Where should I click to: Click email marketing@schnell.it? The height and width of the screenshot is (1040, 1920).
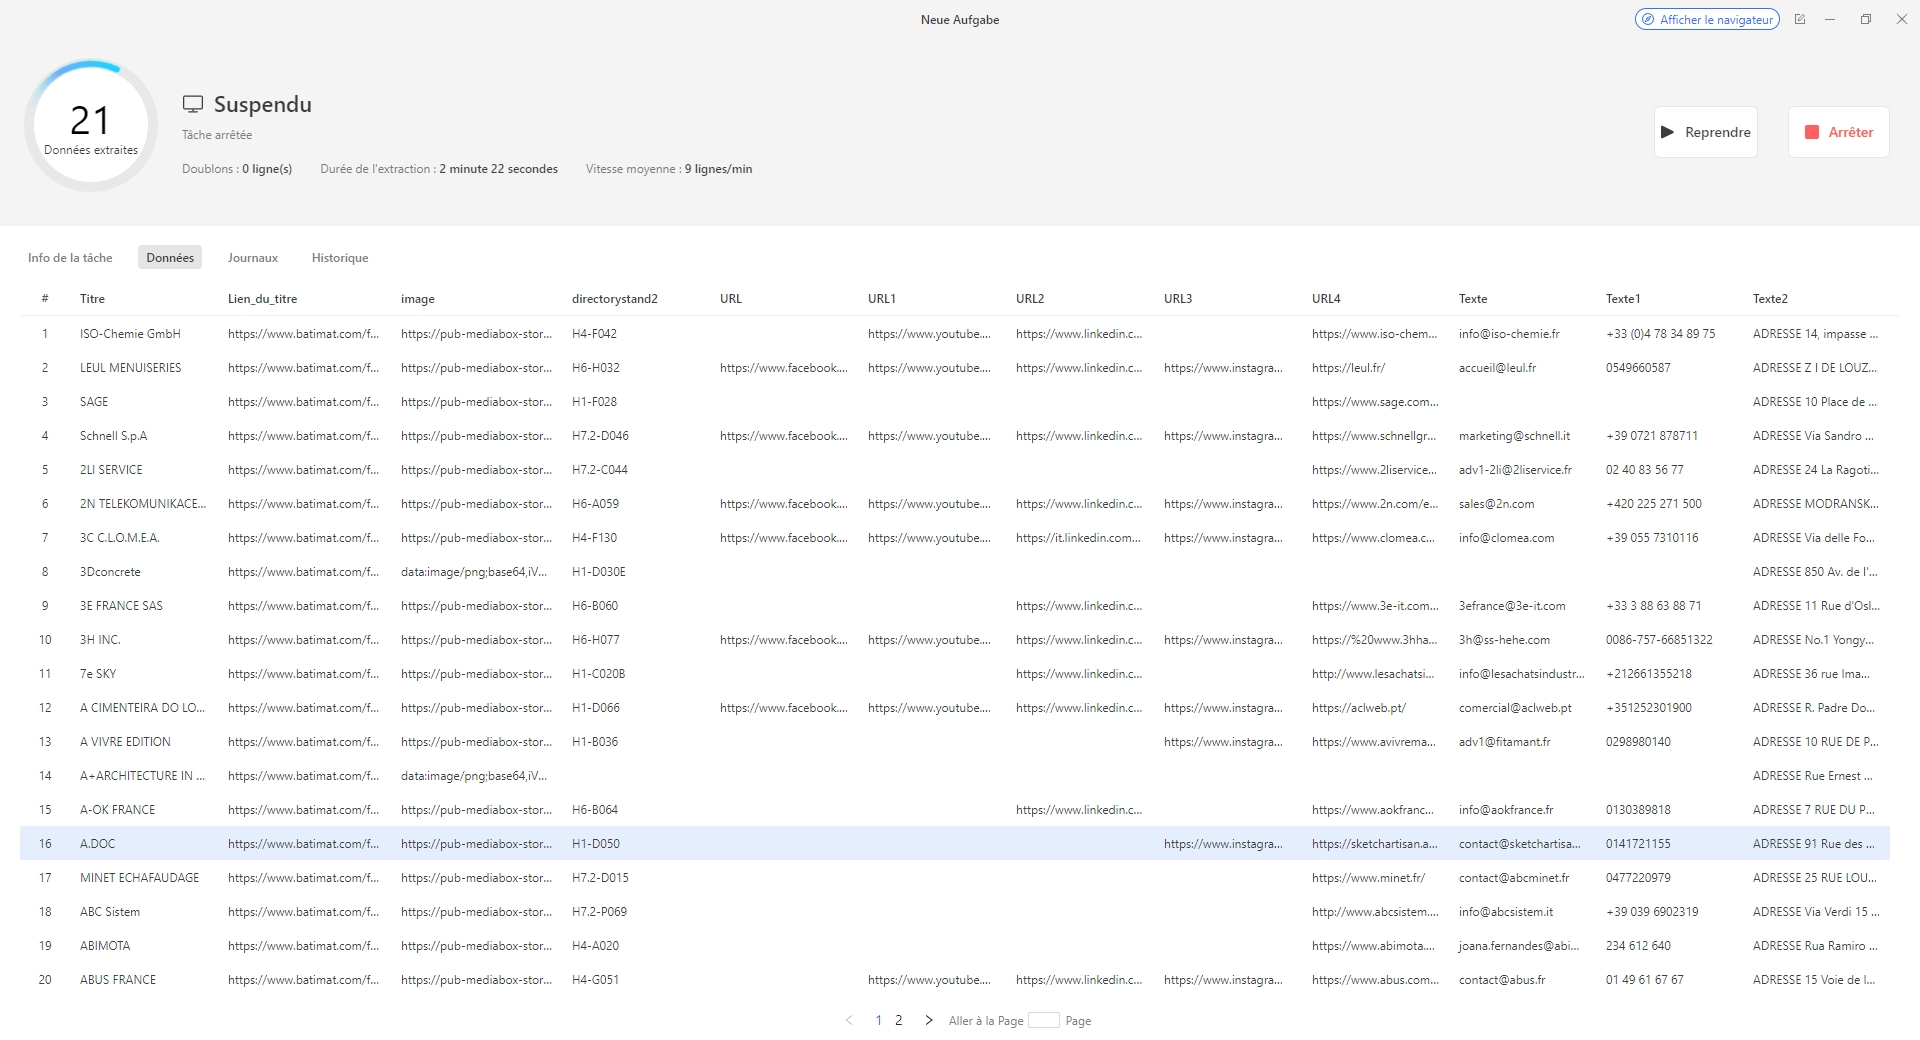pos(1515,436)
